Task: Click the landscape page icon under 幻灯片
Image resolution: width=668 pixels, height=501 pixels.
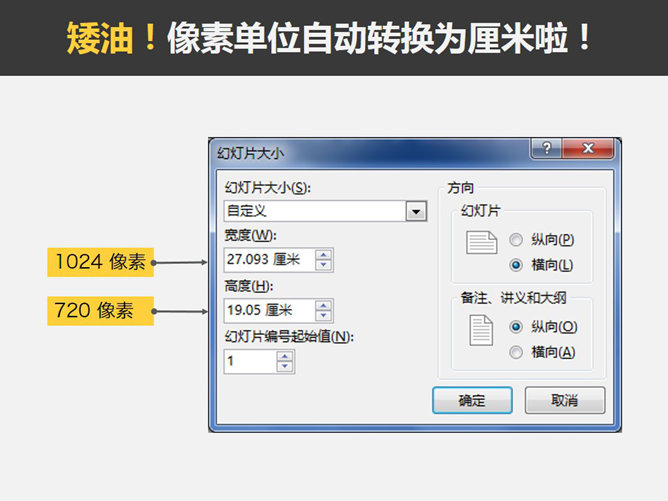Action: [483, 243]
